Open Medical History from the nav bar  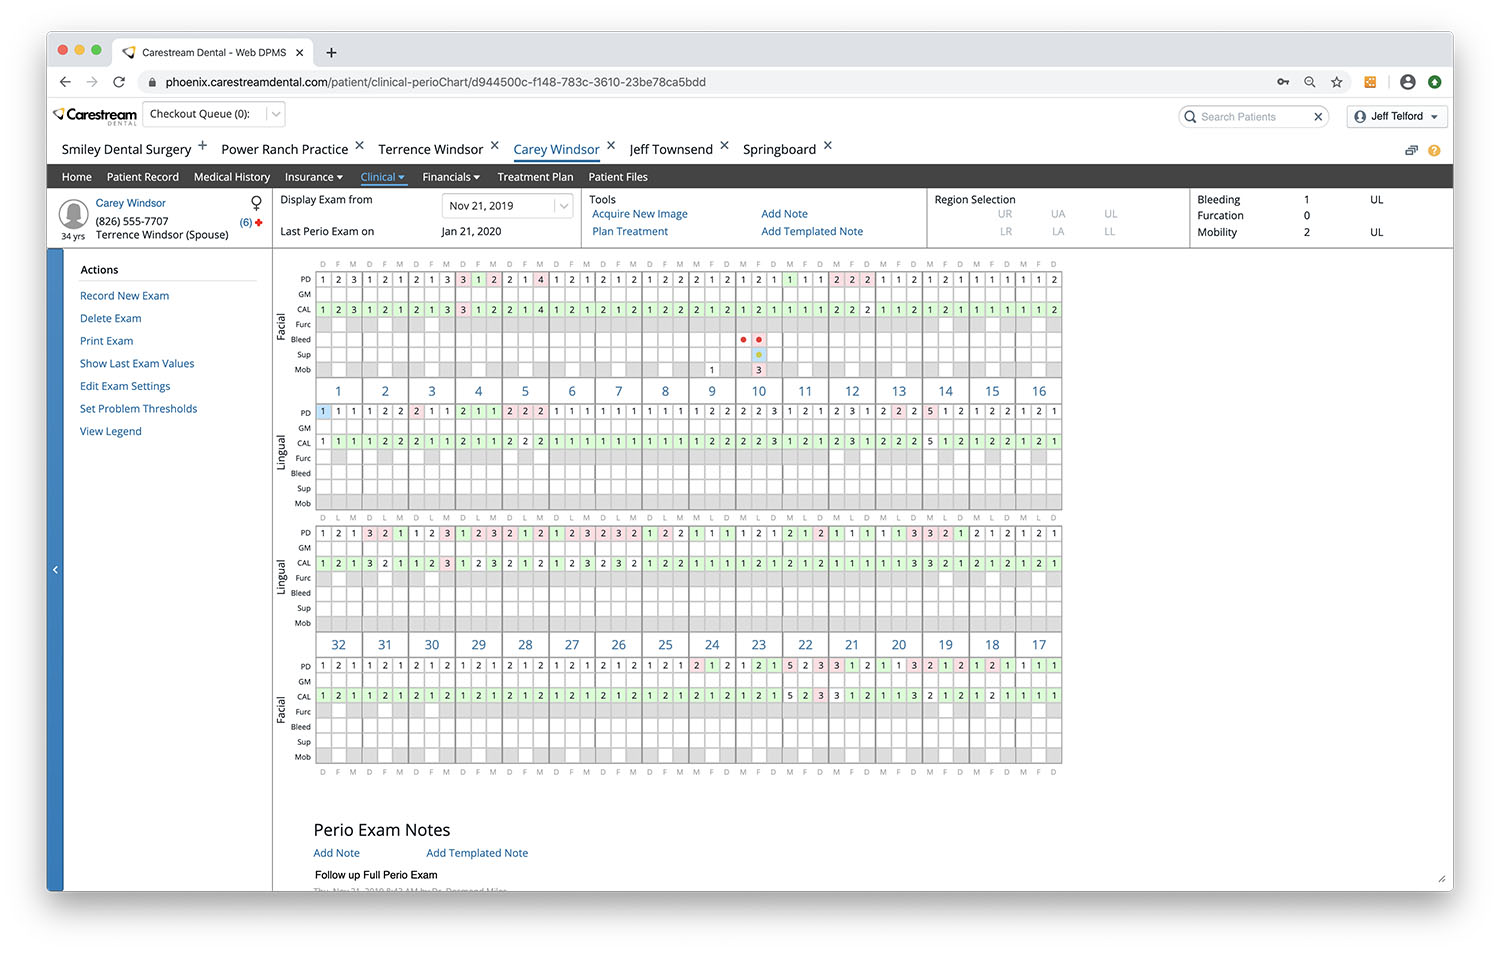[232, 177]
